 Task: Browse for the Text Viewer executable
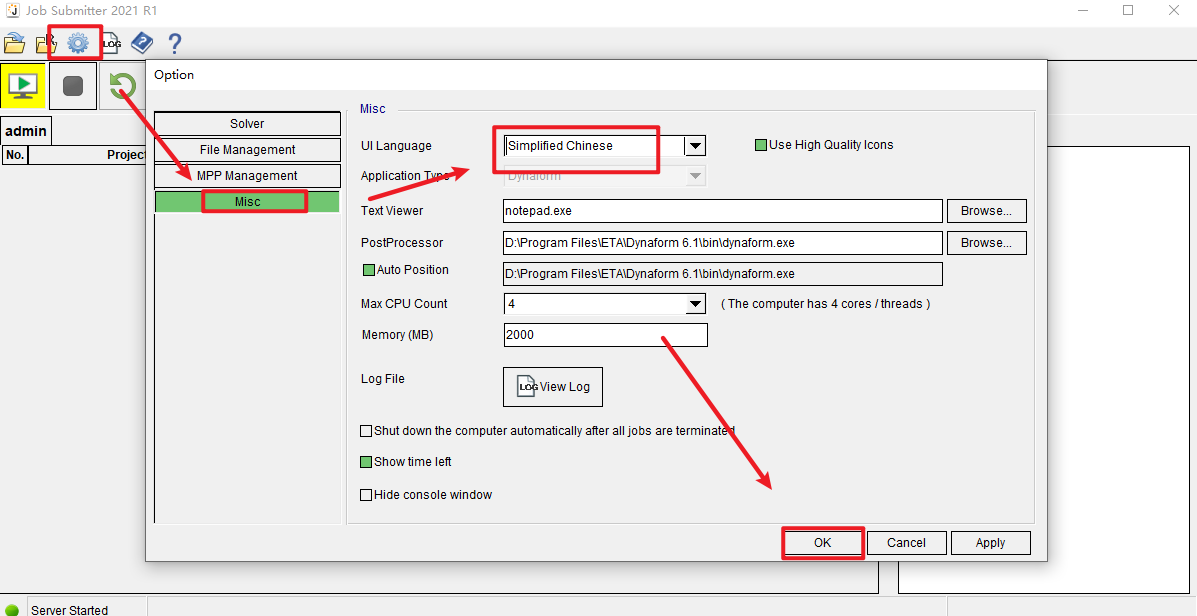[986, 211]
